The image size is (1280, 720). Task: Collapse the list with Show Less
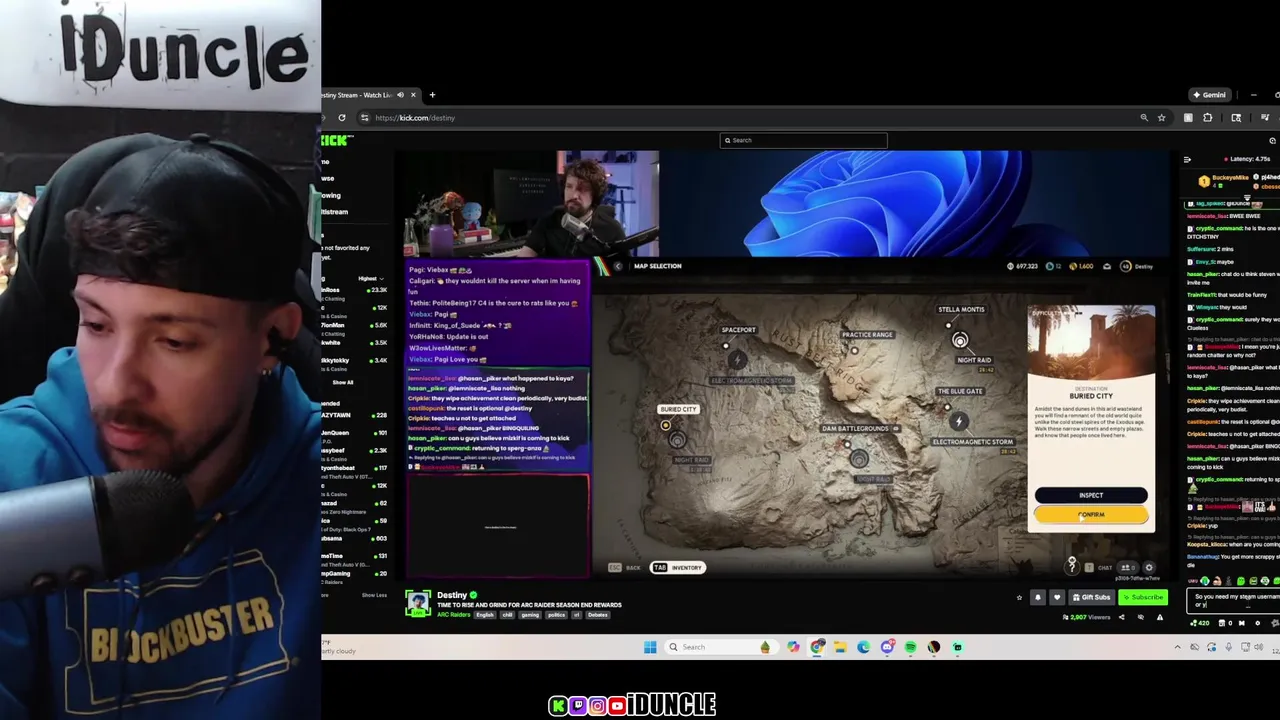374,595
